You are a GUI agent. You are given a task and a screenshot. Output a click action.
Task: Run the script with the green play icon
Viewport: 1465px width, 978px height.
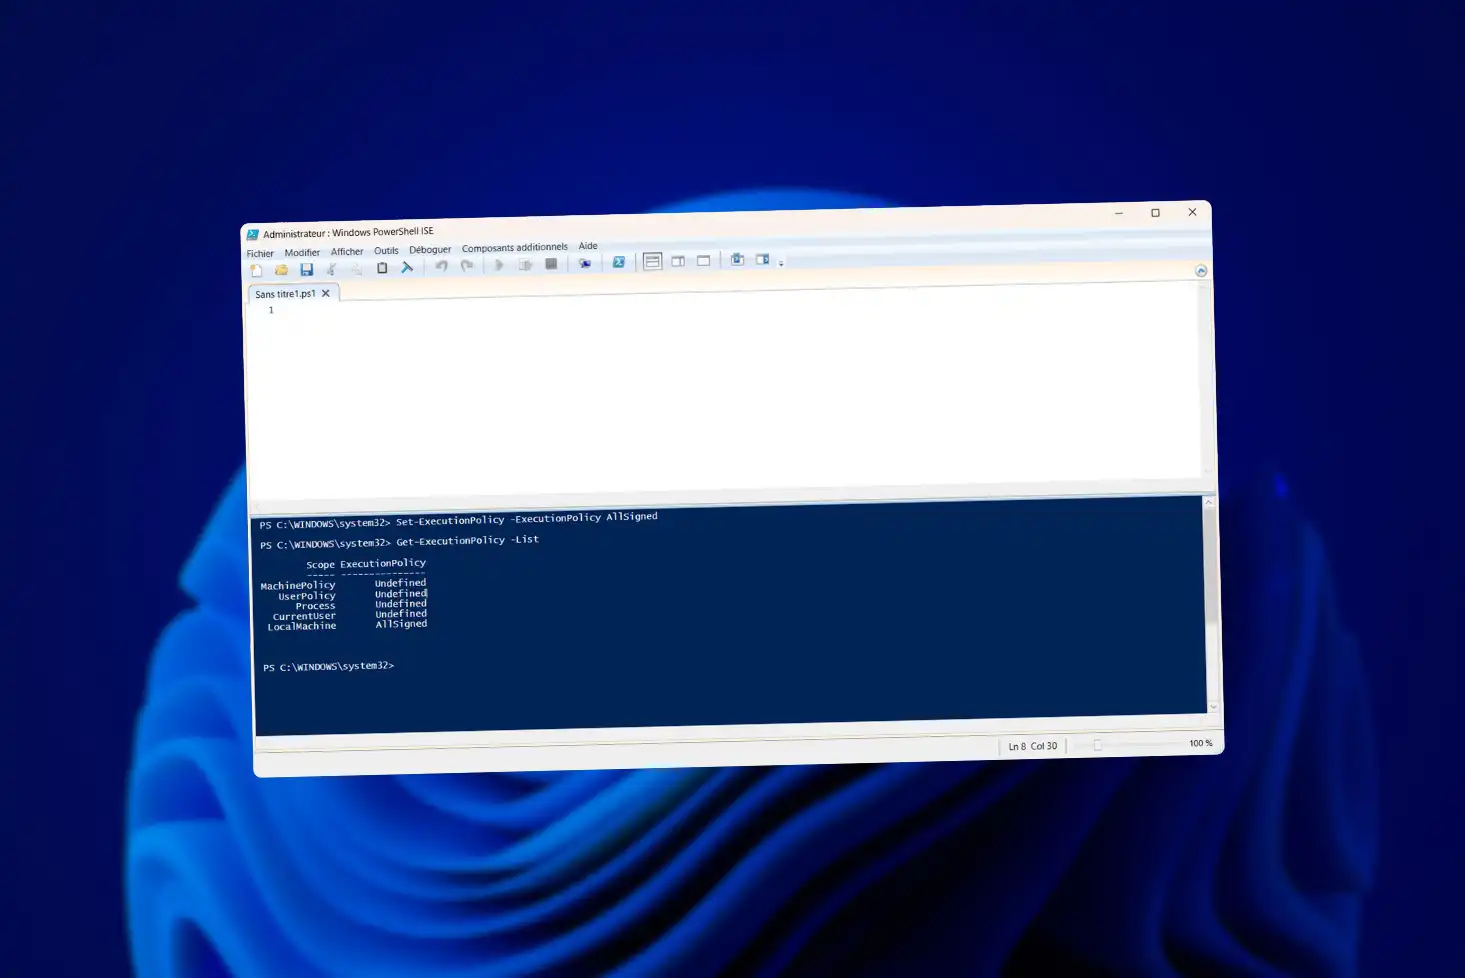click(x=499, y=265)
